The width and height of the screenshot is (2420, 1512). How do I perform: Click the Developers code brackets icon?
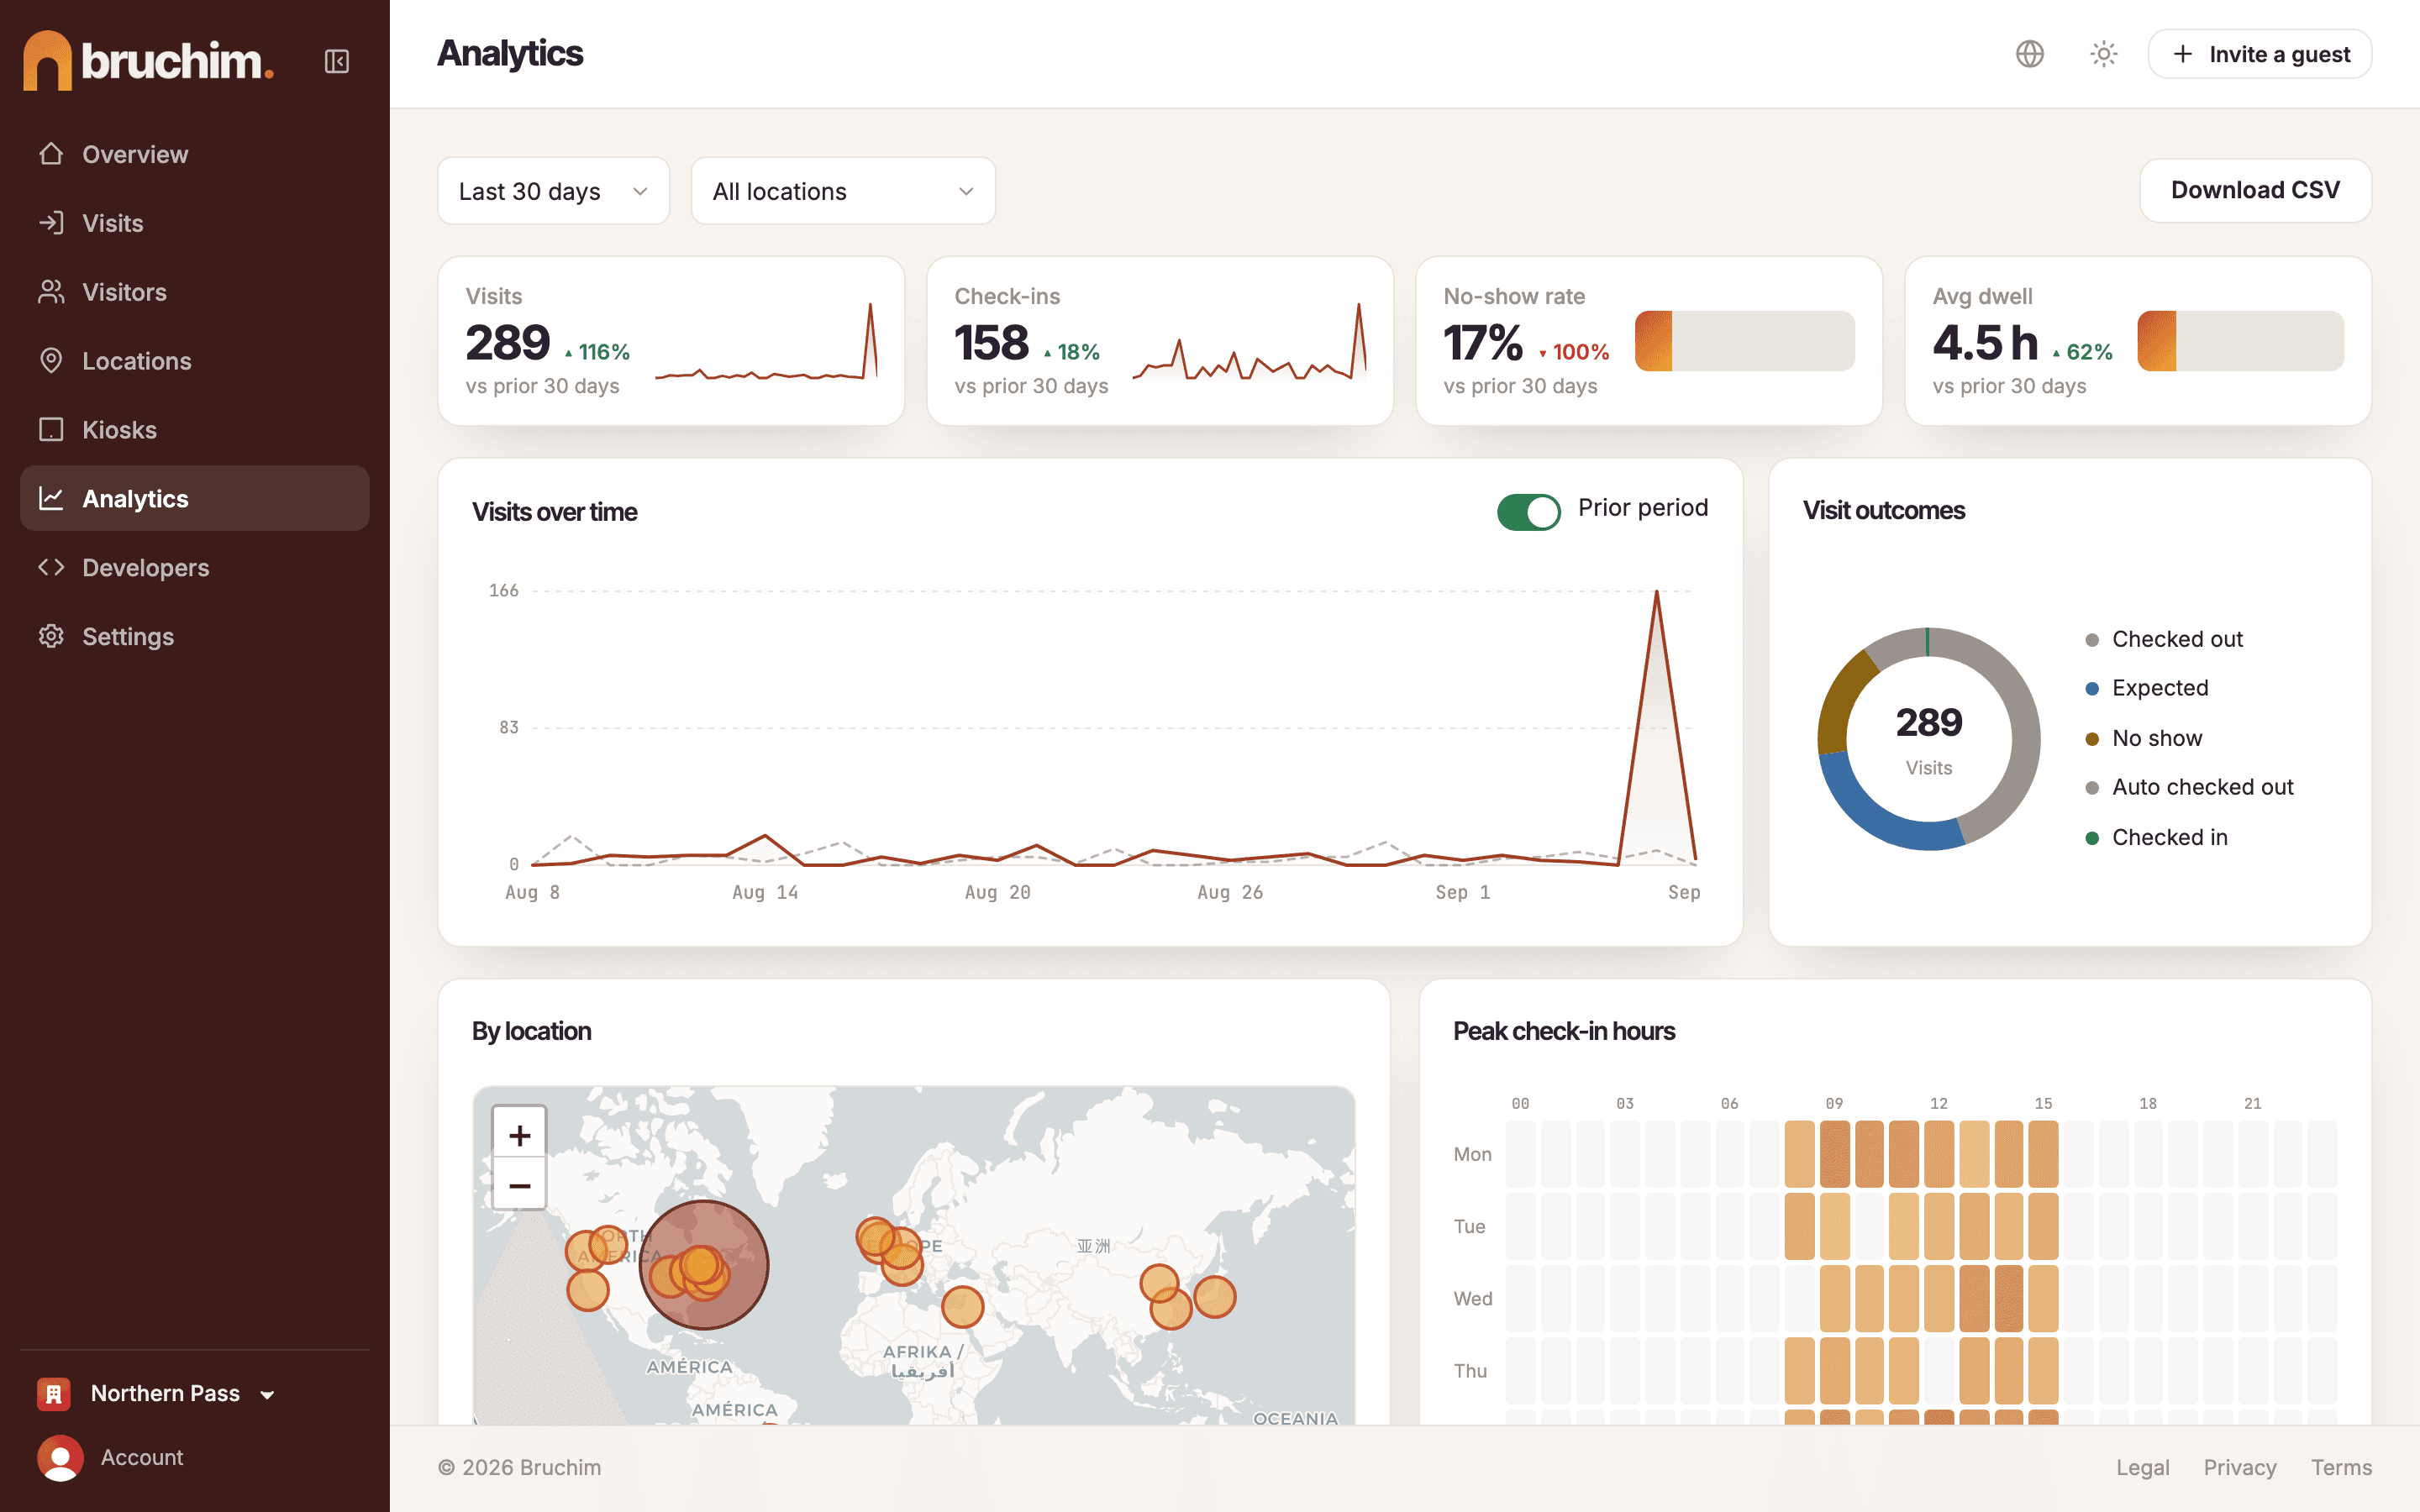[x=51, y=567]
